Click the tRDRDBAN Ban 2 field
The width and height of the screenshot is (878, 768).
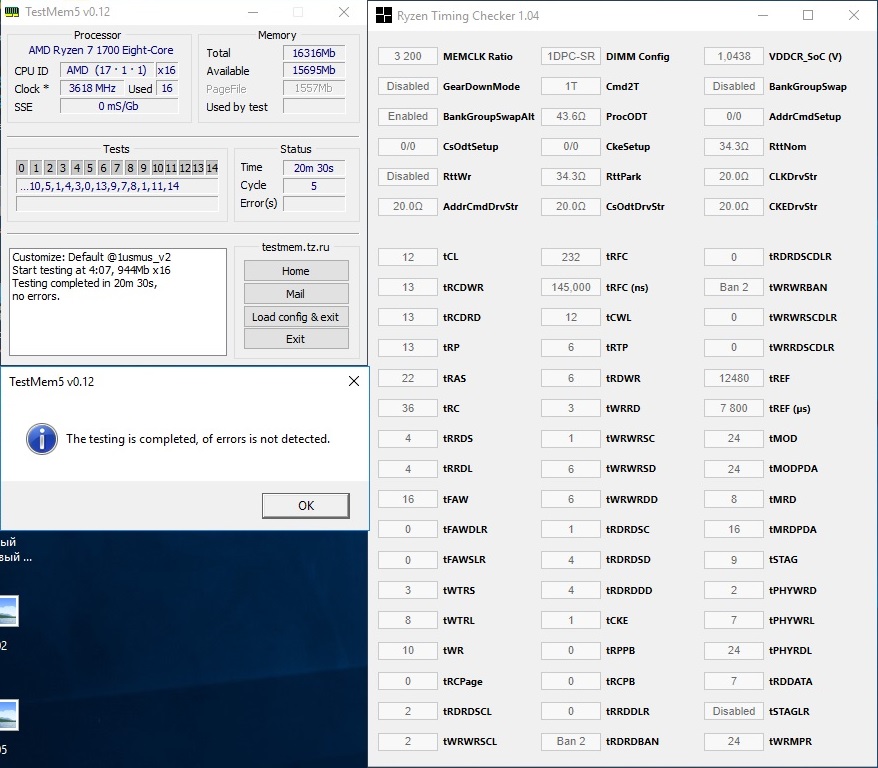click(571, 741)
